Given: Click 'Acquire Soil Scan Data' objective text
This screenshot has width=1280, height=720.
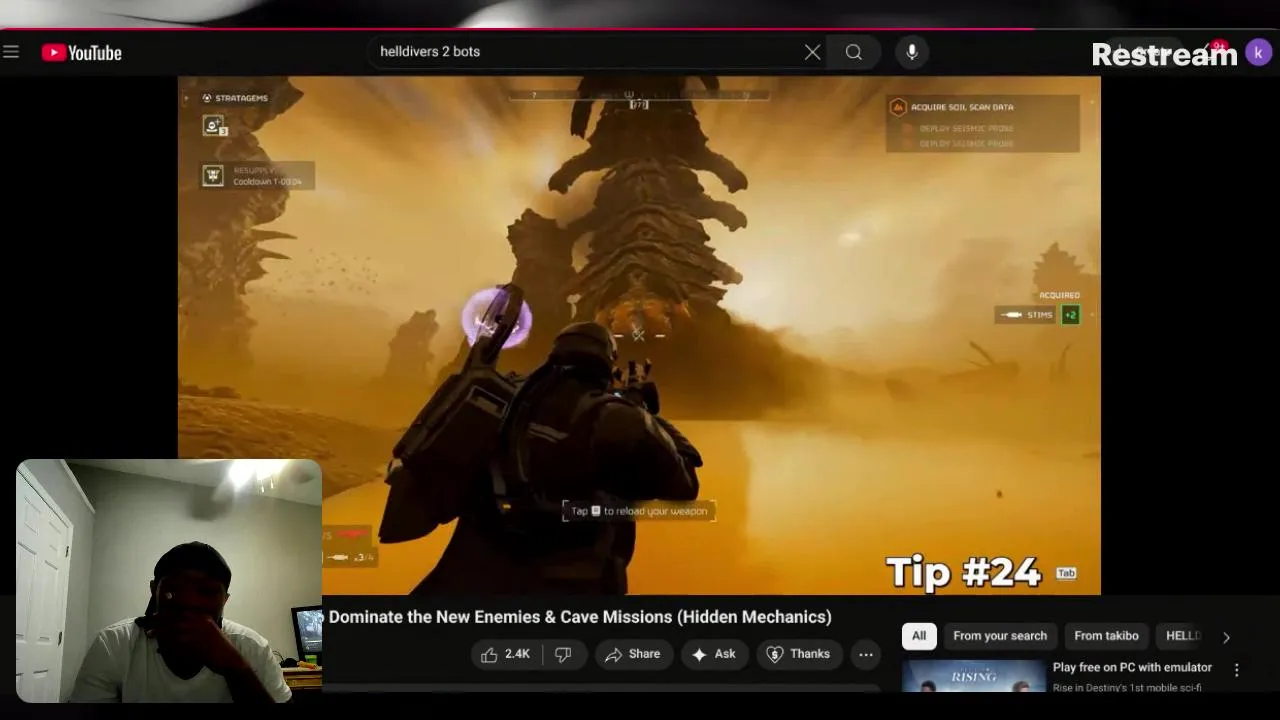Looking at the screenshot, I should 961,107.
